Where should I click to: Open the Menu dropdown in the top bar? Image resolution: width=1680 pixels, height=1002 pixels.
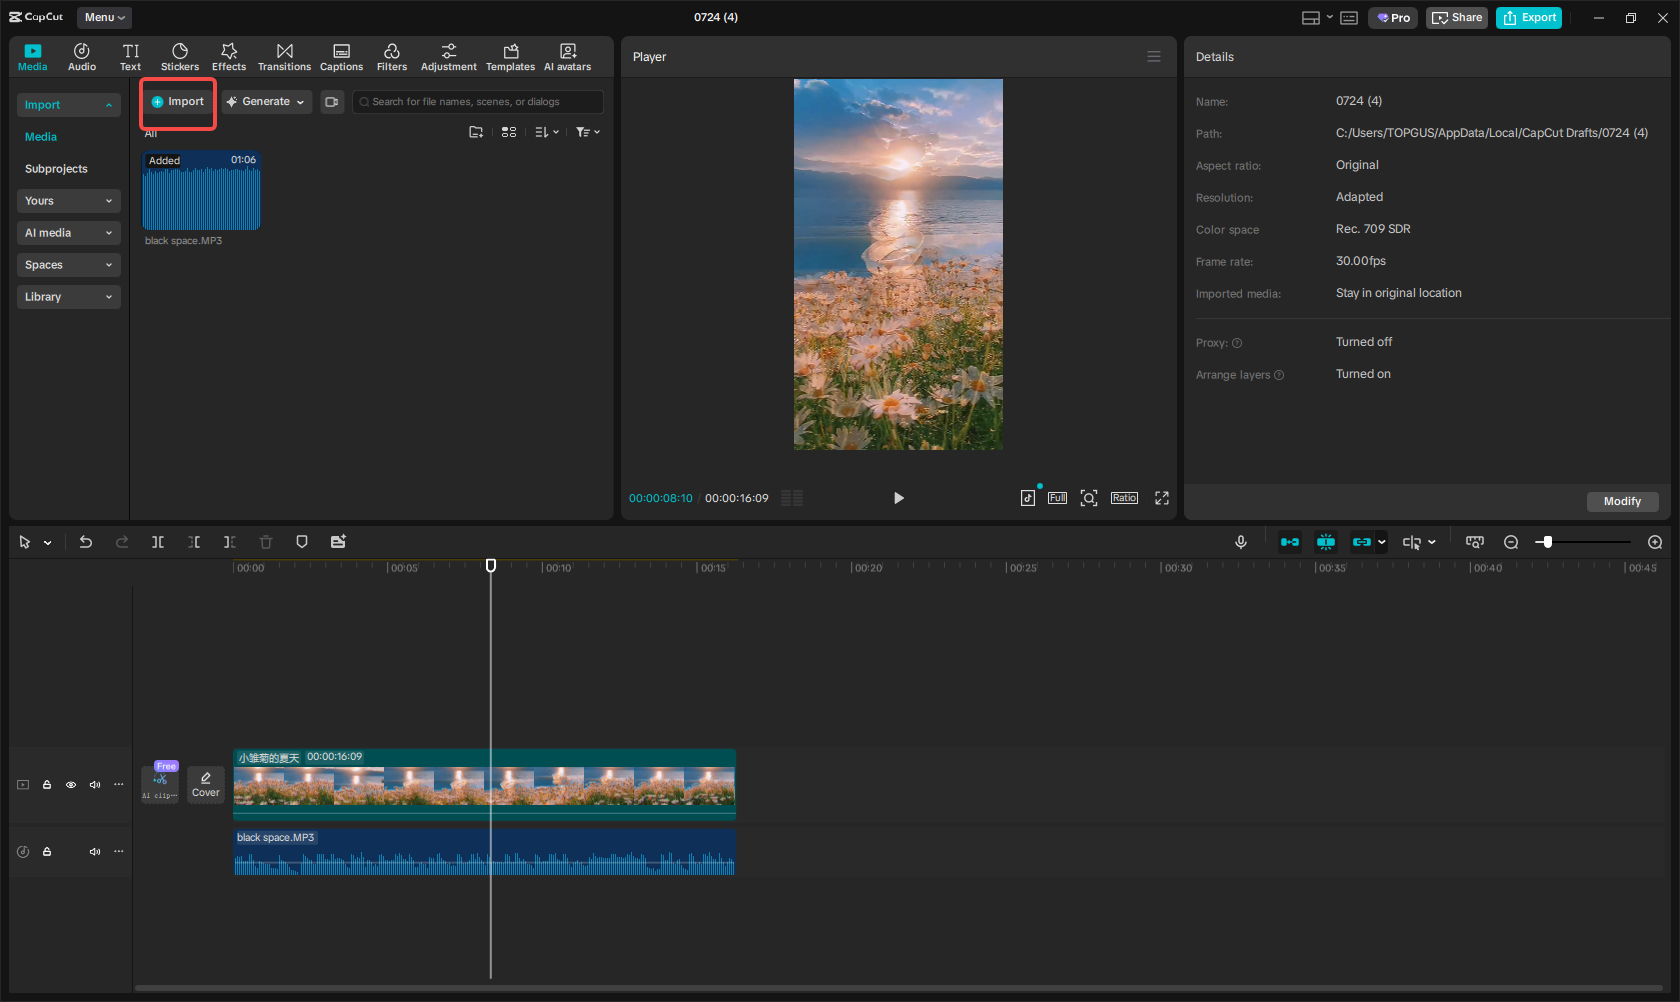pyautogui.click(x=104, y=17)
